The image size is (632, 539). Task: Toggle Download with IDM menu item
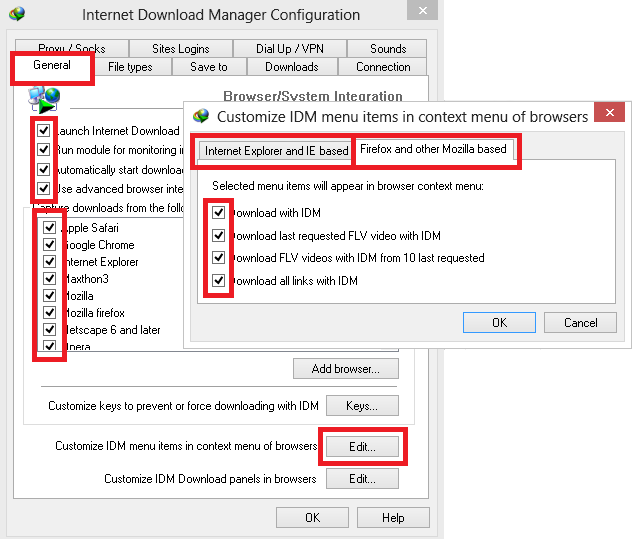[218, 212]
